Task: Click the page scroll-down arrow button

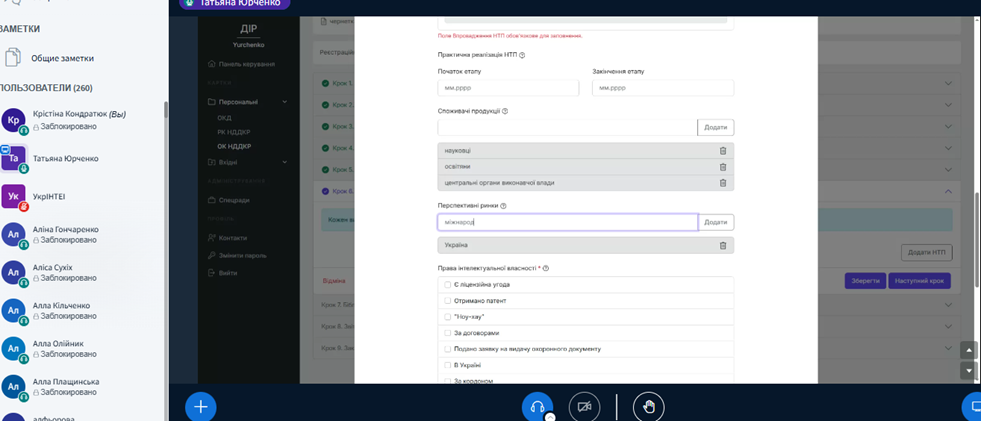Action: (x=967, y=371)
